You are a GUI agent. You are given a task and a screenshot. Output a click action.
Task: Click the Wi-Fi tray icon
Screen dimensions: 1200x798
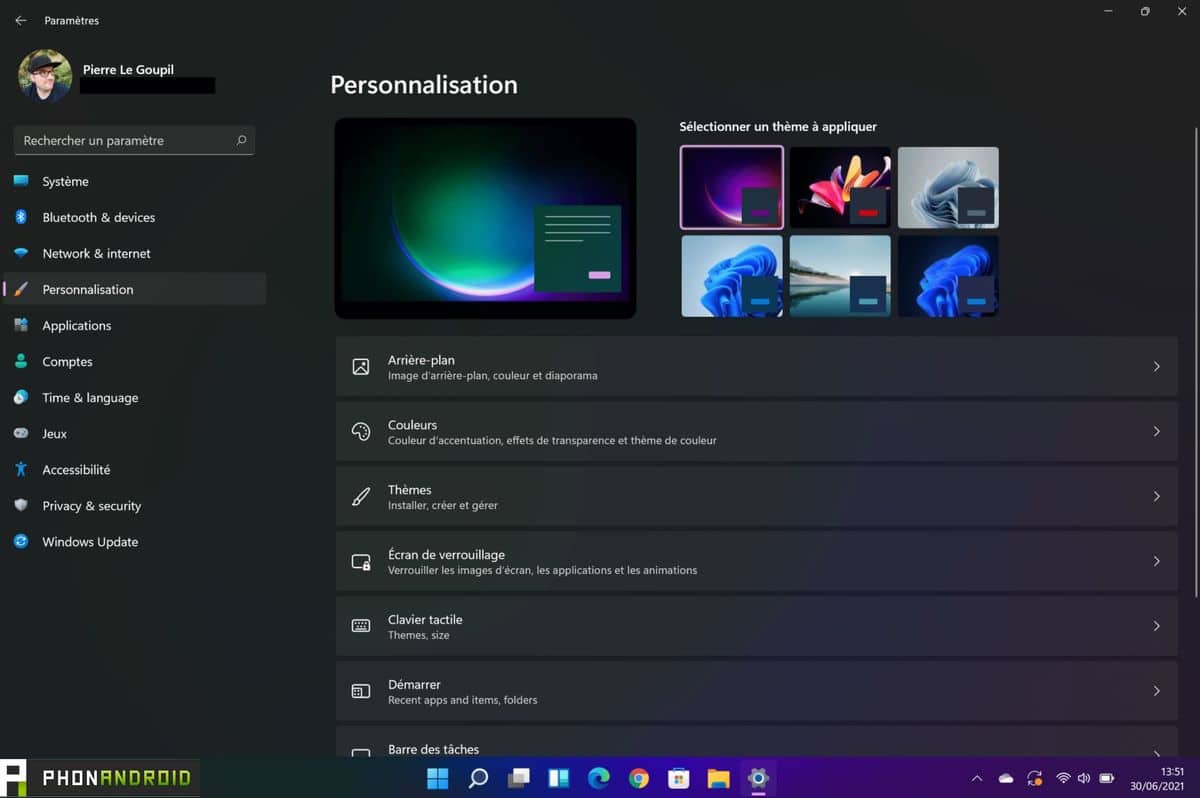[1063, 778]
